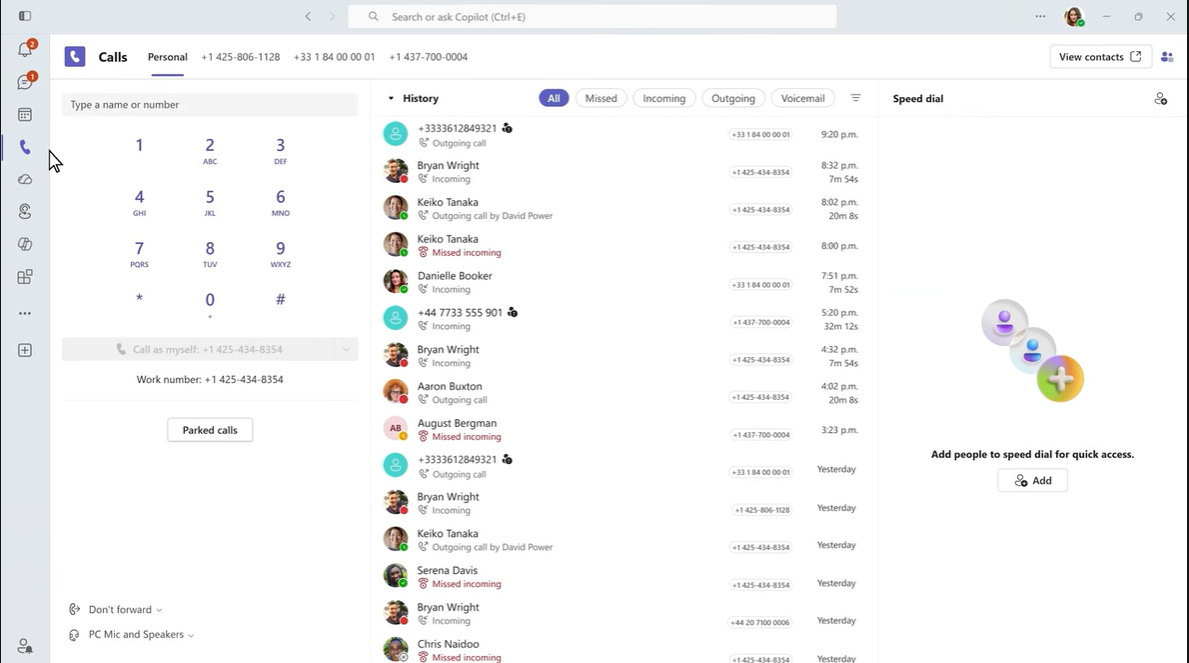The image size is (1189, 663).
Task: Select Danielle Booker incoming call entry
Action: (x=623, y=282)
